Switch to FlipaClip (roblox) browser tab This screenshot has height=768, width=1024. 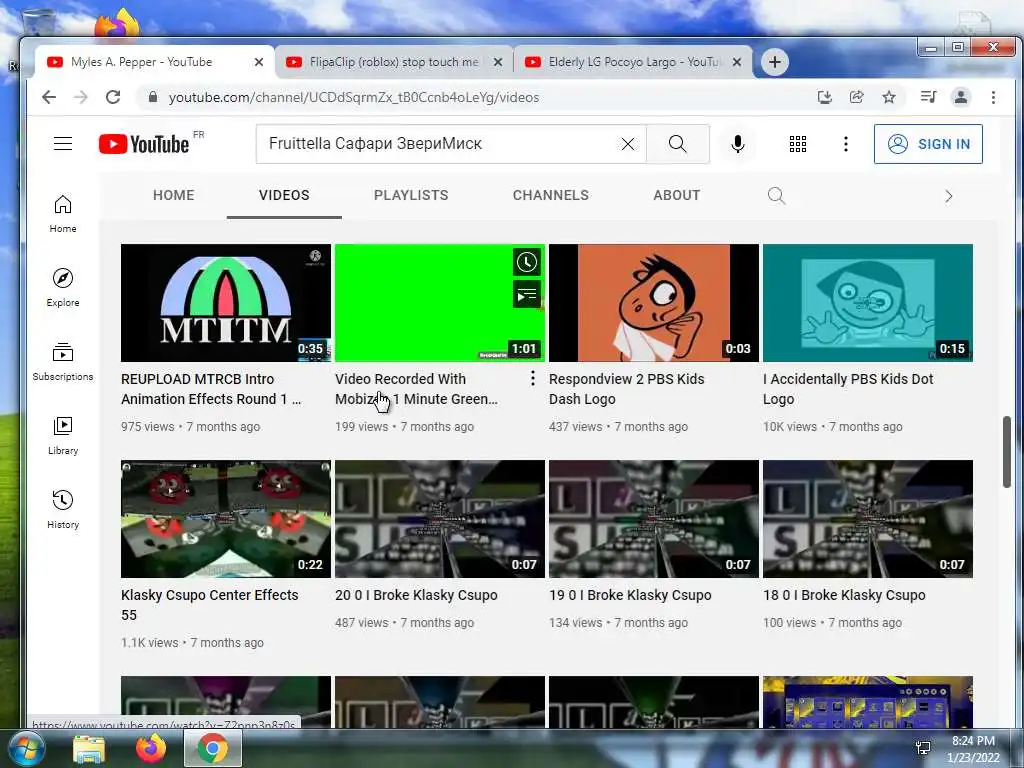(x=394, y=62)
